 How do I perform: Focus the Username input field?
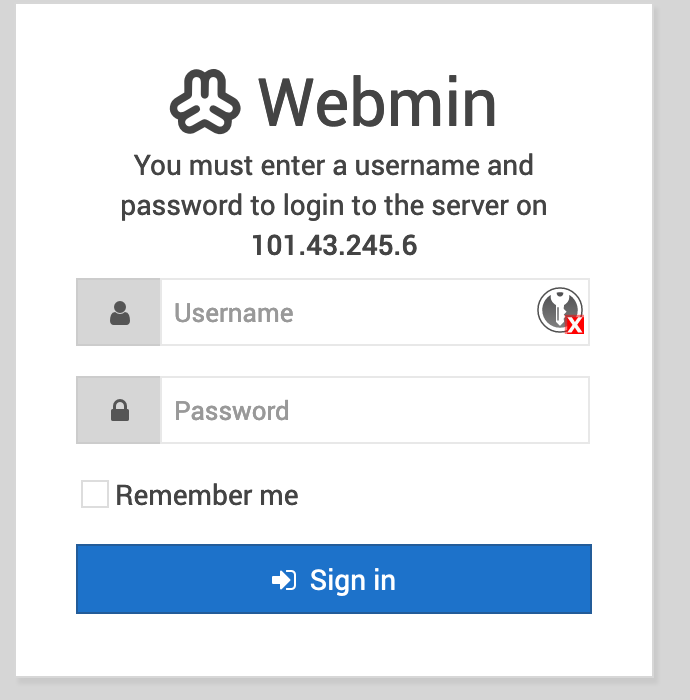coord(350,313)
